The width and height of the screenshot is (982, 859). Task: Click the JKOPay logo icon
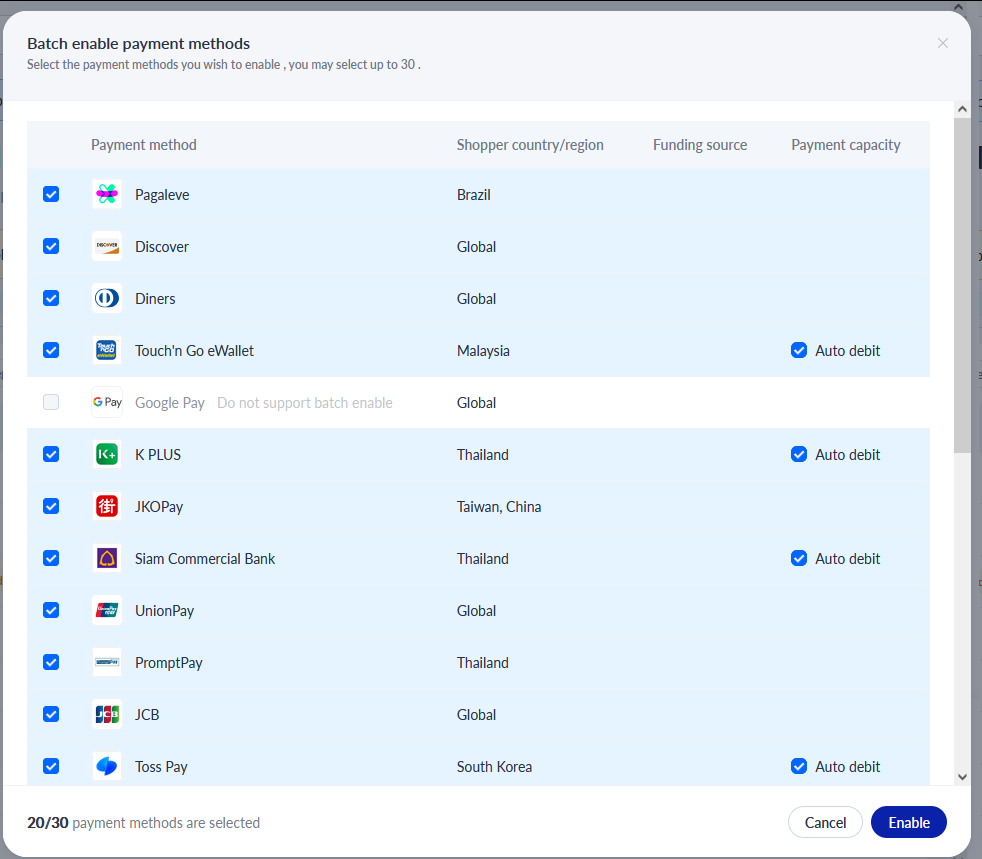pyautogui.click(x=107, y=507)
